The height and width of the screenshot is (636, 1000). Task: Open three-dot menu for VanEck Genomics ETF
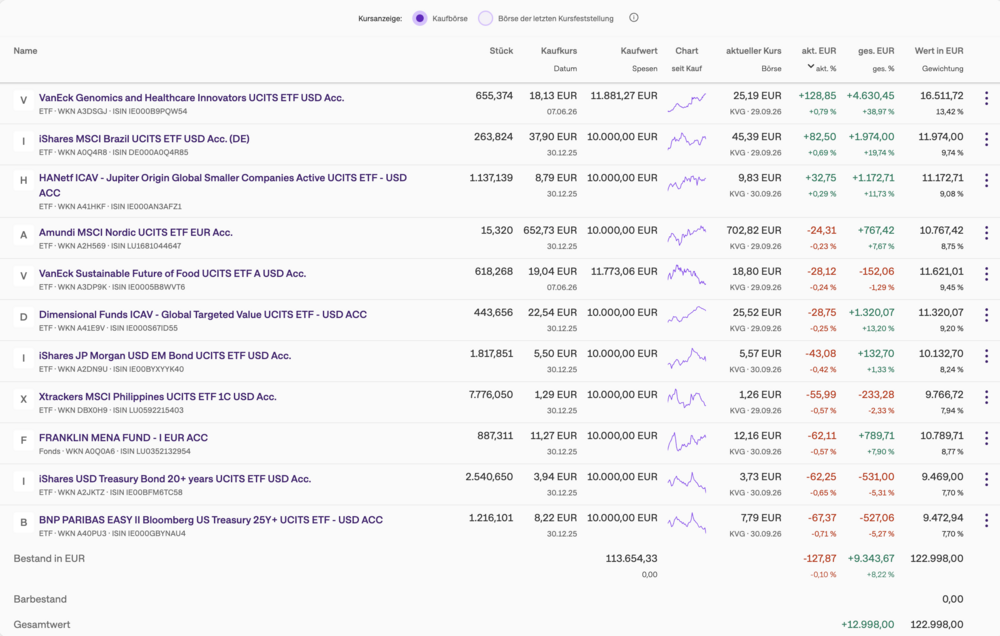click(x=986, y=98)
